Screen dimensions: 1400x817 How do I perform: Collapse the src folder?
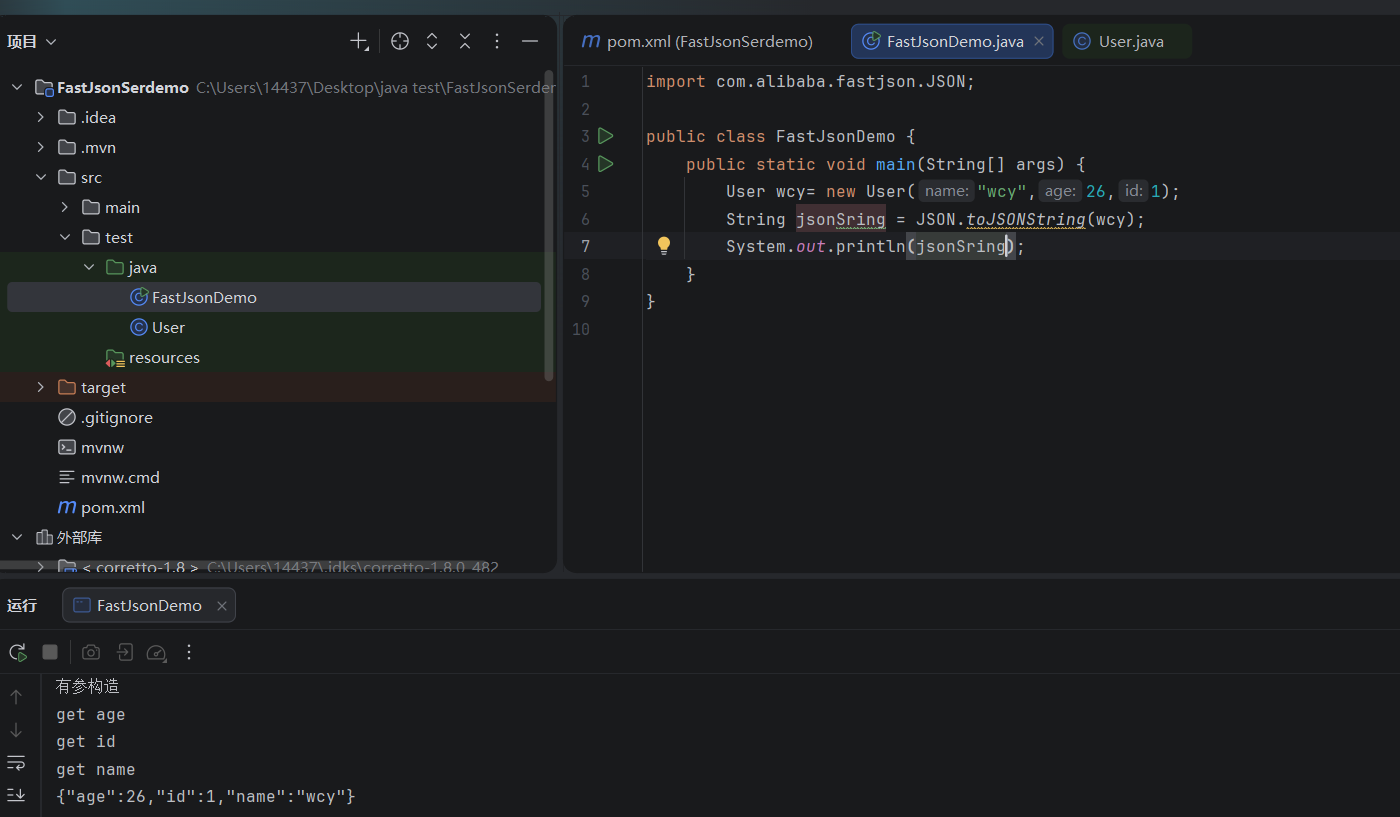(x=40, y=177)
